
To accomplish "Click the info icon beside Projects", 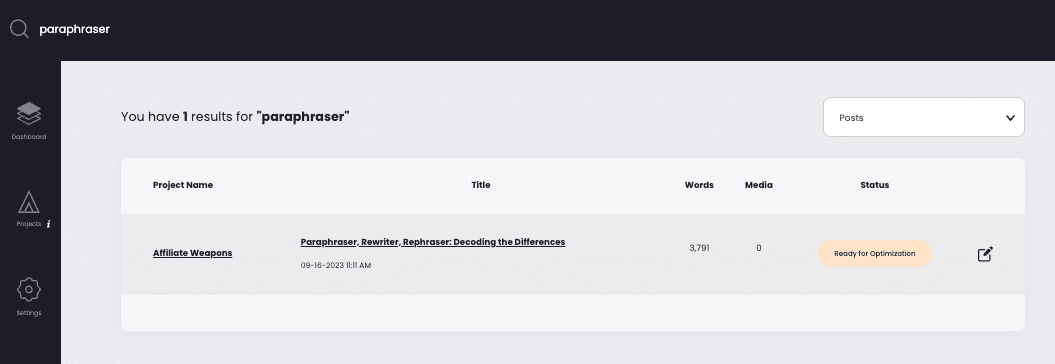I will pyautogui.click(x=48, y=224).
